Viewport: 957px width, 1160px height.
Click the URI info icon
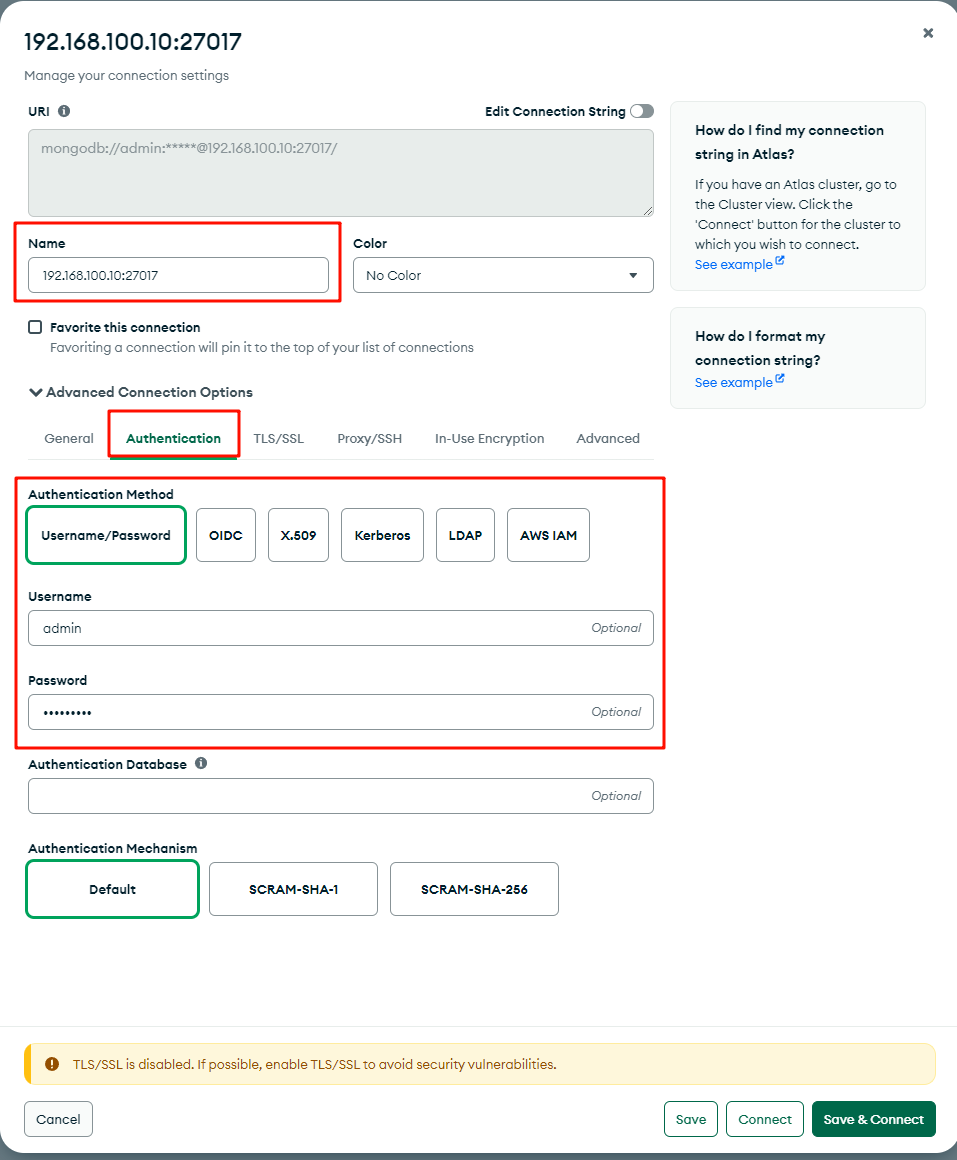pyautogui.click(x=64, y=112)
